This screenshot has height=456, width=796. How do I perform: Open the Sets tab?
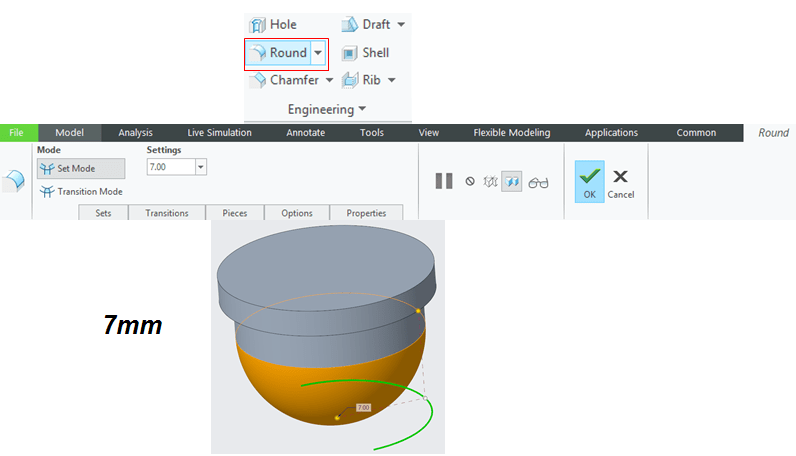pos(103,213)
